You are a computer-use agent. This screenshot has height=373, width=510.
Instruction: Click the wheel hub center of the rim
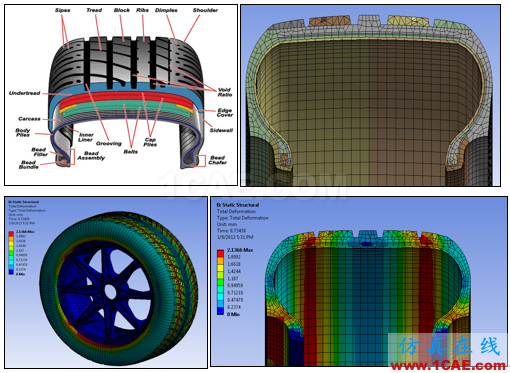[x=110, y=292]
